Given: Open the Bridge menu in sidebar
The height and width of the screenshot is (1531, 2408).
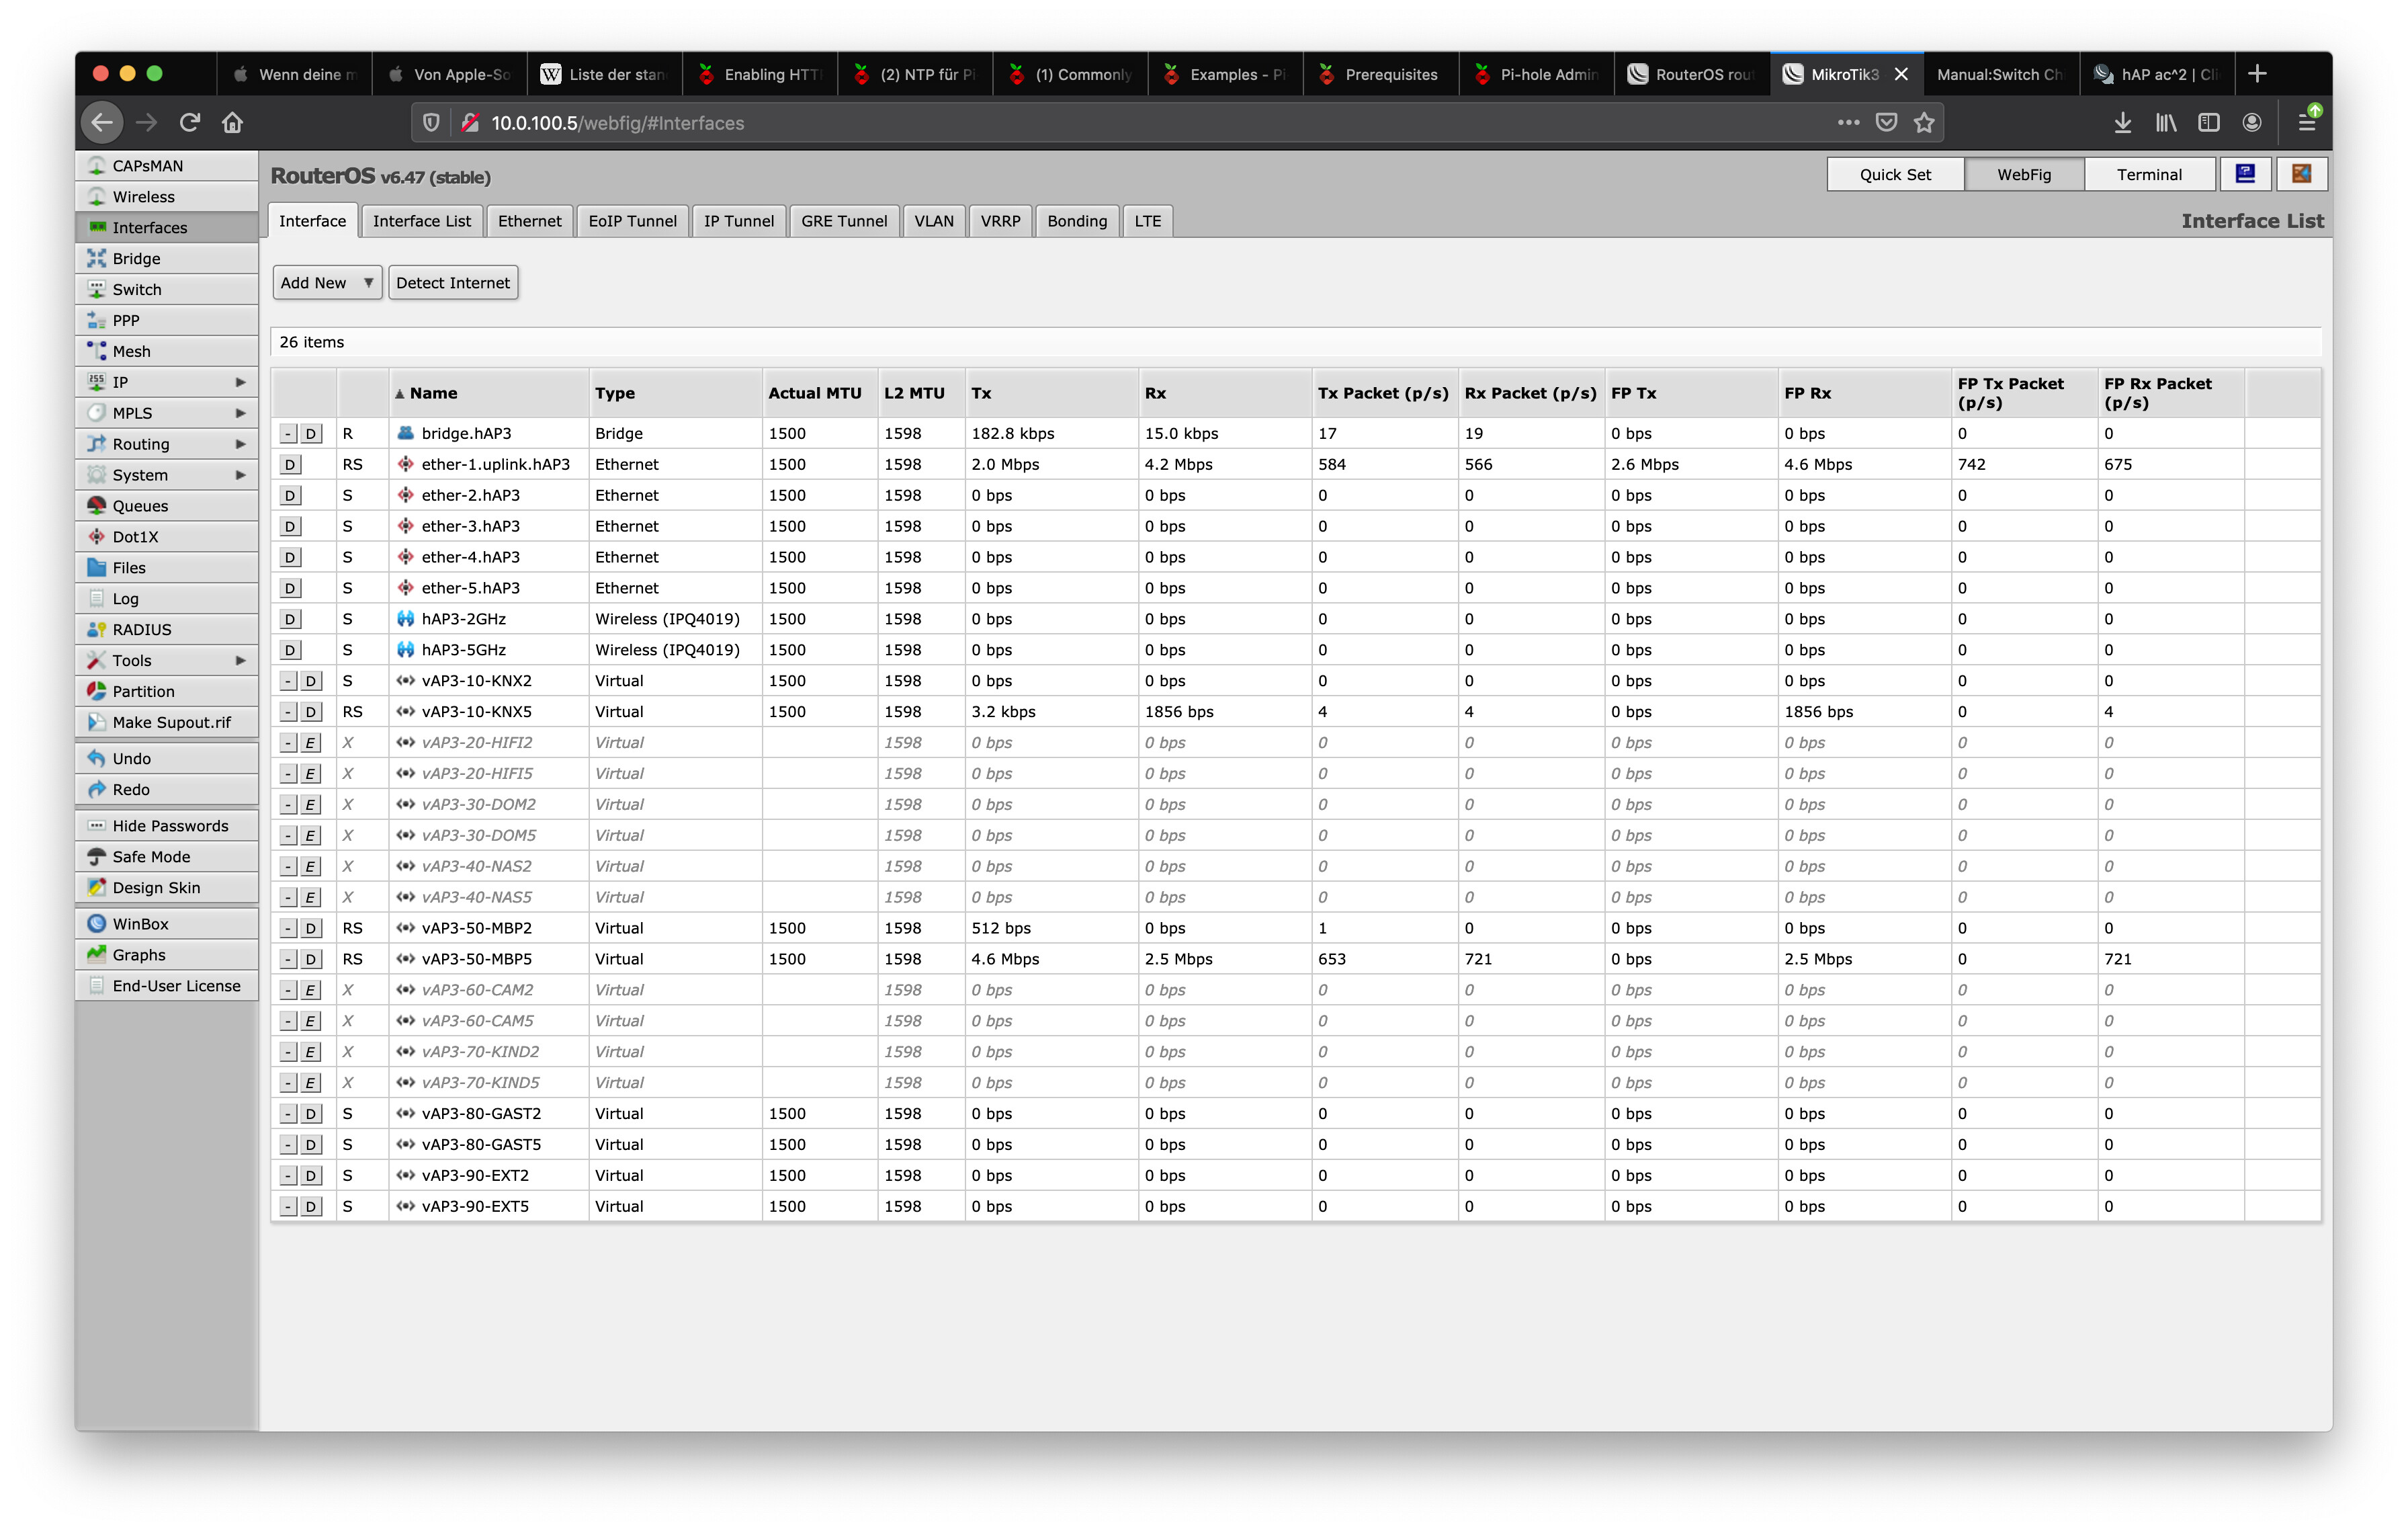Looking at the screenshot, I should click(x=136, y=258).
